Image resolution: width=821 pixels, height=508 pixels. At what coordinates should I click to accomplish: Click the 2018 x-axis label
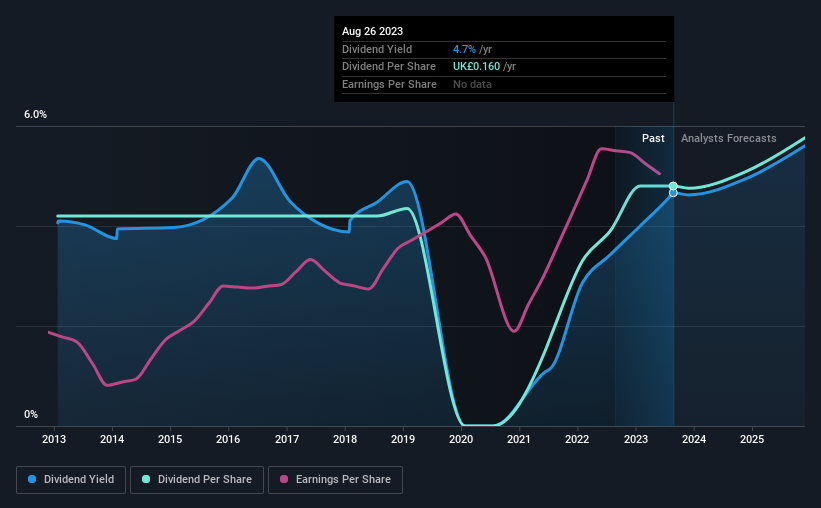pyautogui.click(x=345, y=439)
